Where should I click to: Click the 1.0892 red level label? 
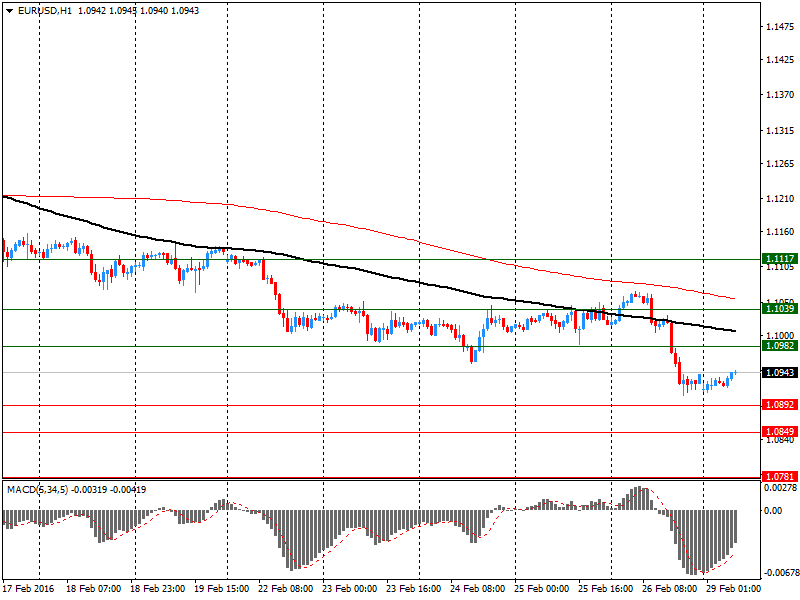pos(780,405)
